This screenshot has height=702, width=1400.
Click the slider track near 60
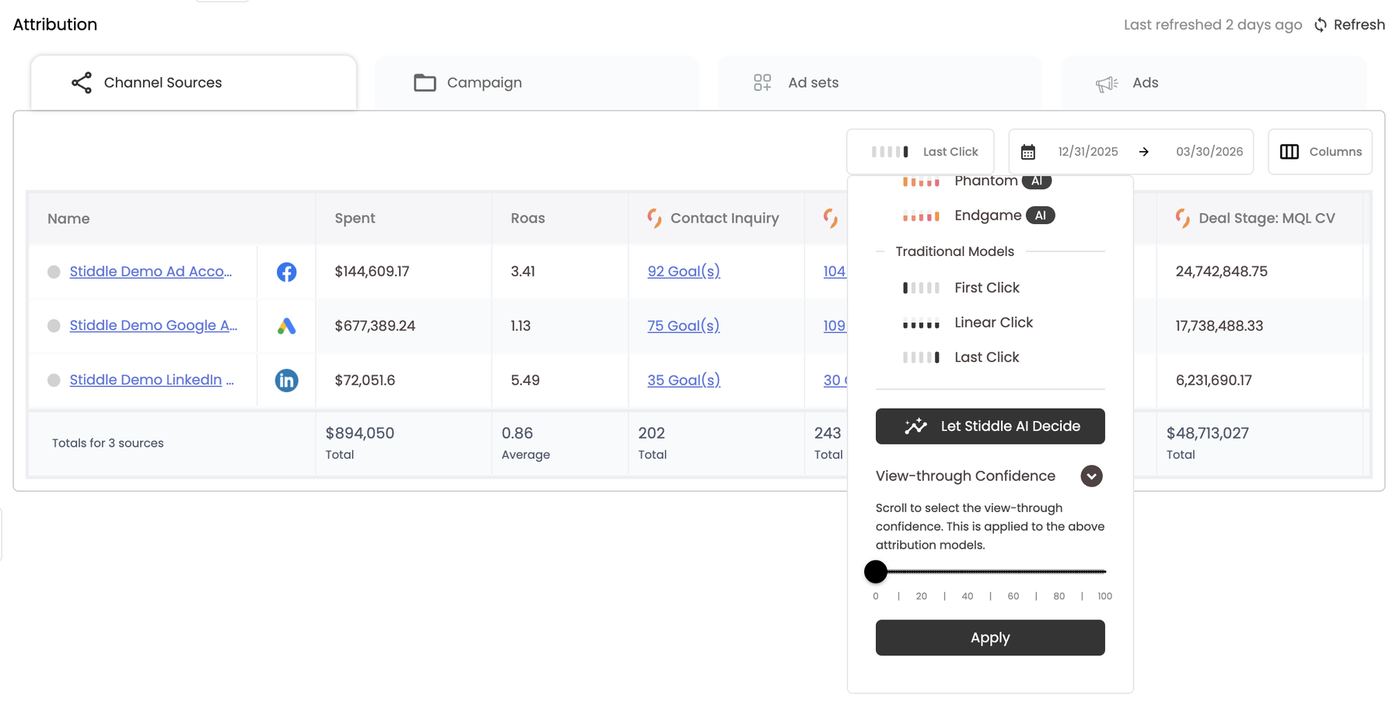click(1013, 572)
